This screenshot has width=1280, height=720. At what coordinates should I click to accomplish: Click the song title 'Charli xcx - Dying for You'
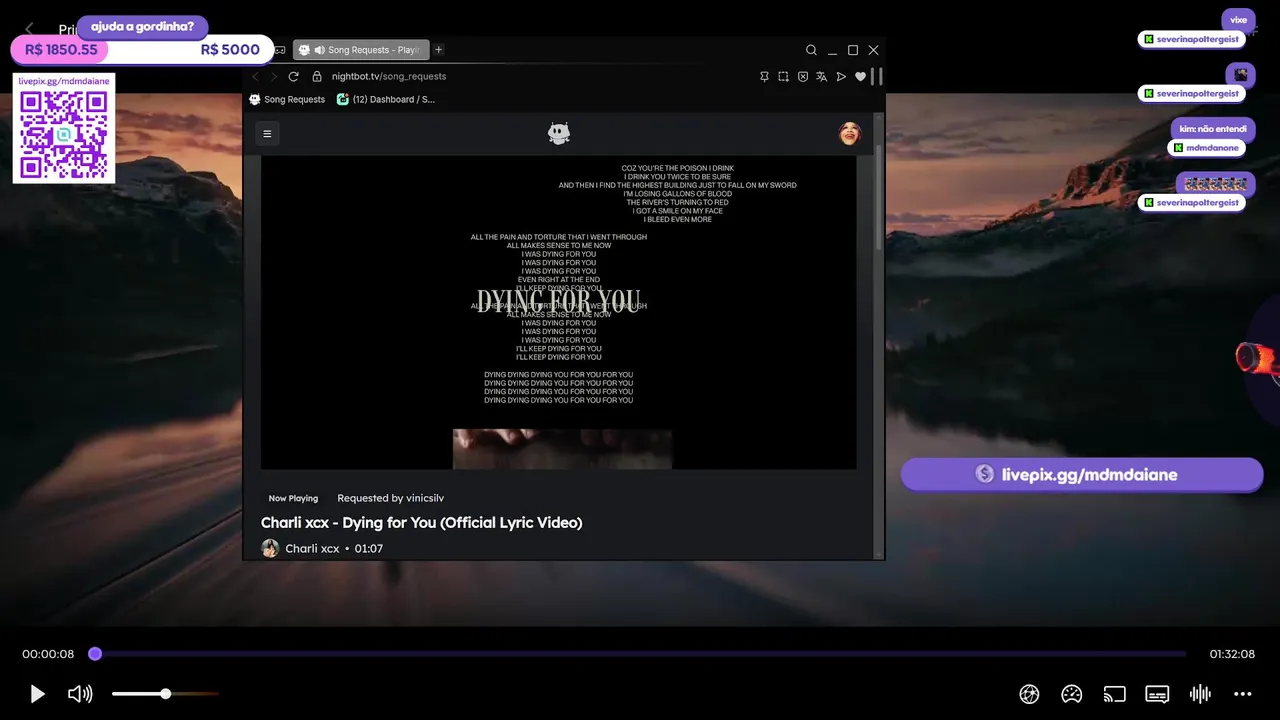421,522
